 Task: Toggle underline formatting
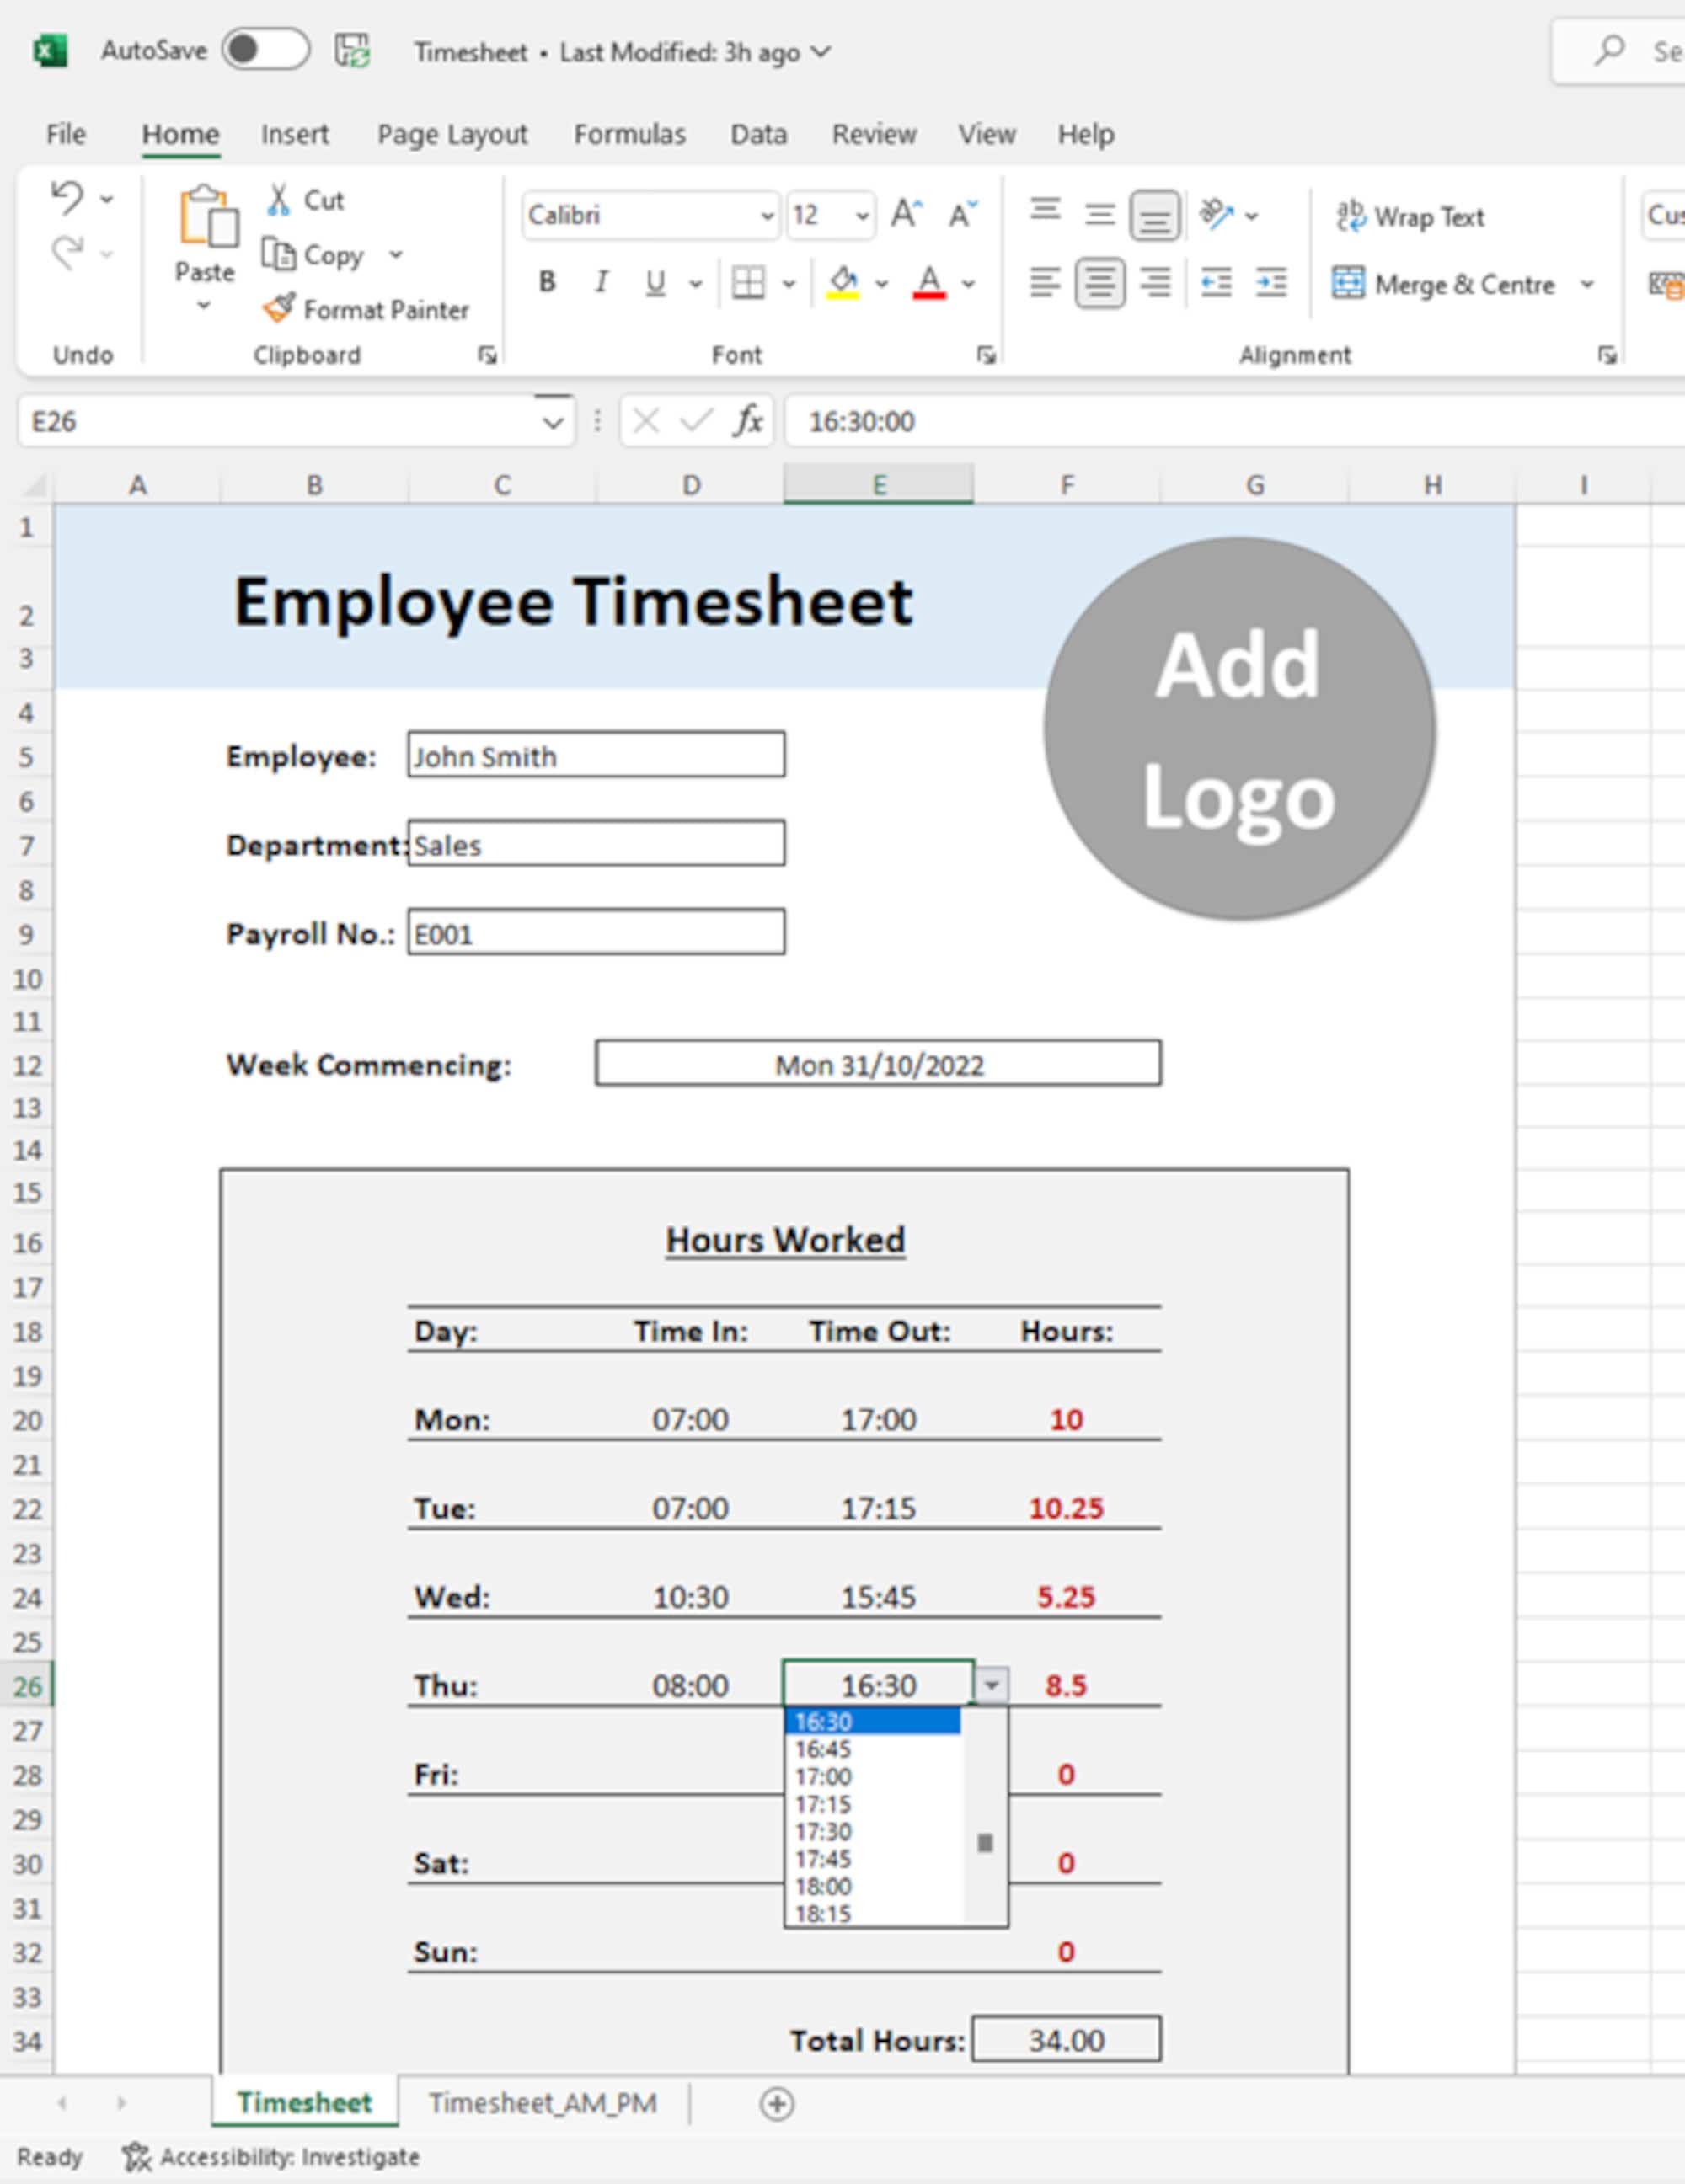(x=655, y=283)
